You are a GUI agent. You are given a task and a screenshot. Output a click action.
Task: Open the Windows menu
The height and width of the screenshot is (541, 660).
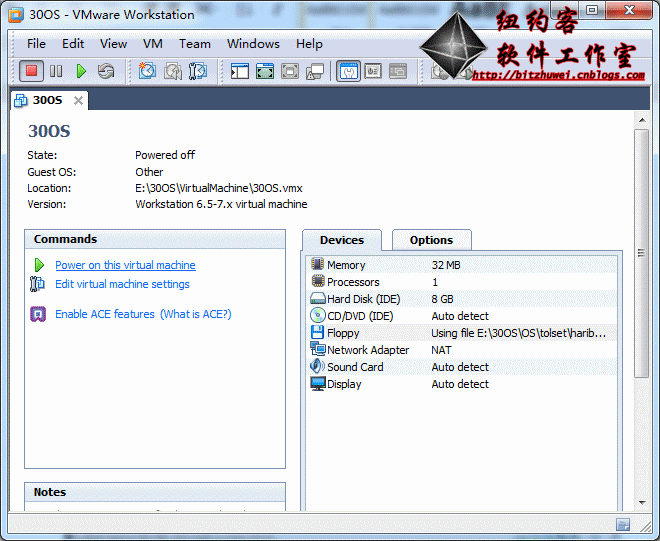coord(253,44)
